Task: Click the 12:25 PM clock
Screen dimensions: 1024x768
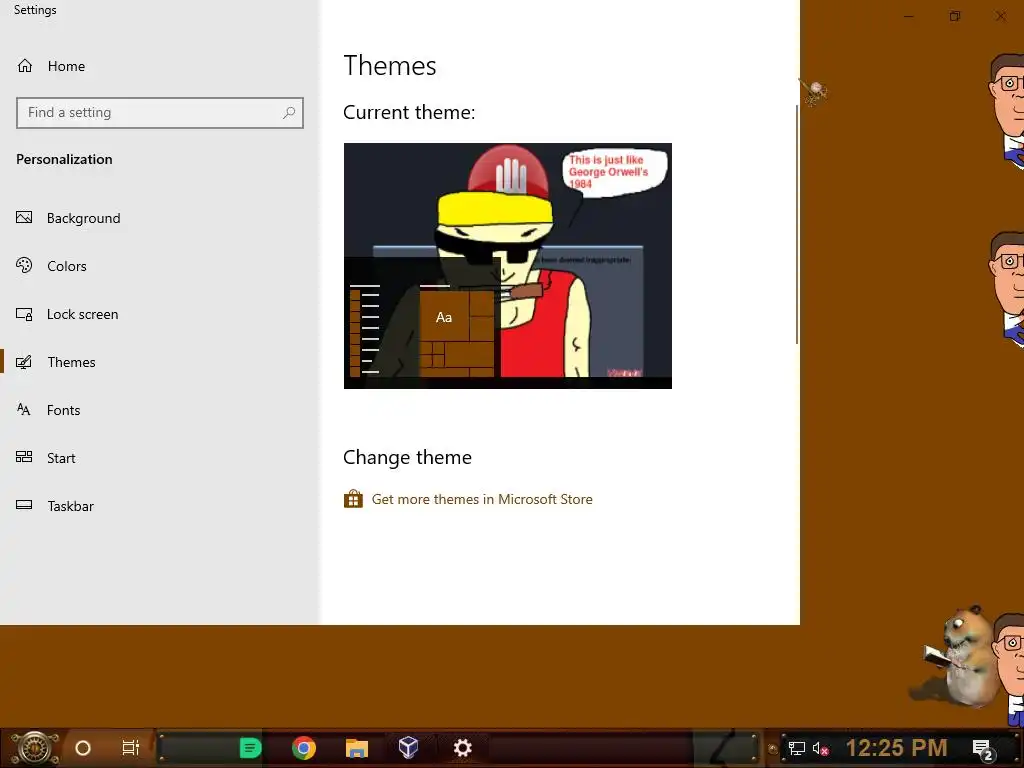Action: point(896,748)
